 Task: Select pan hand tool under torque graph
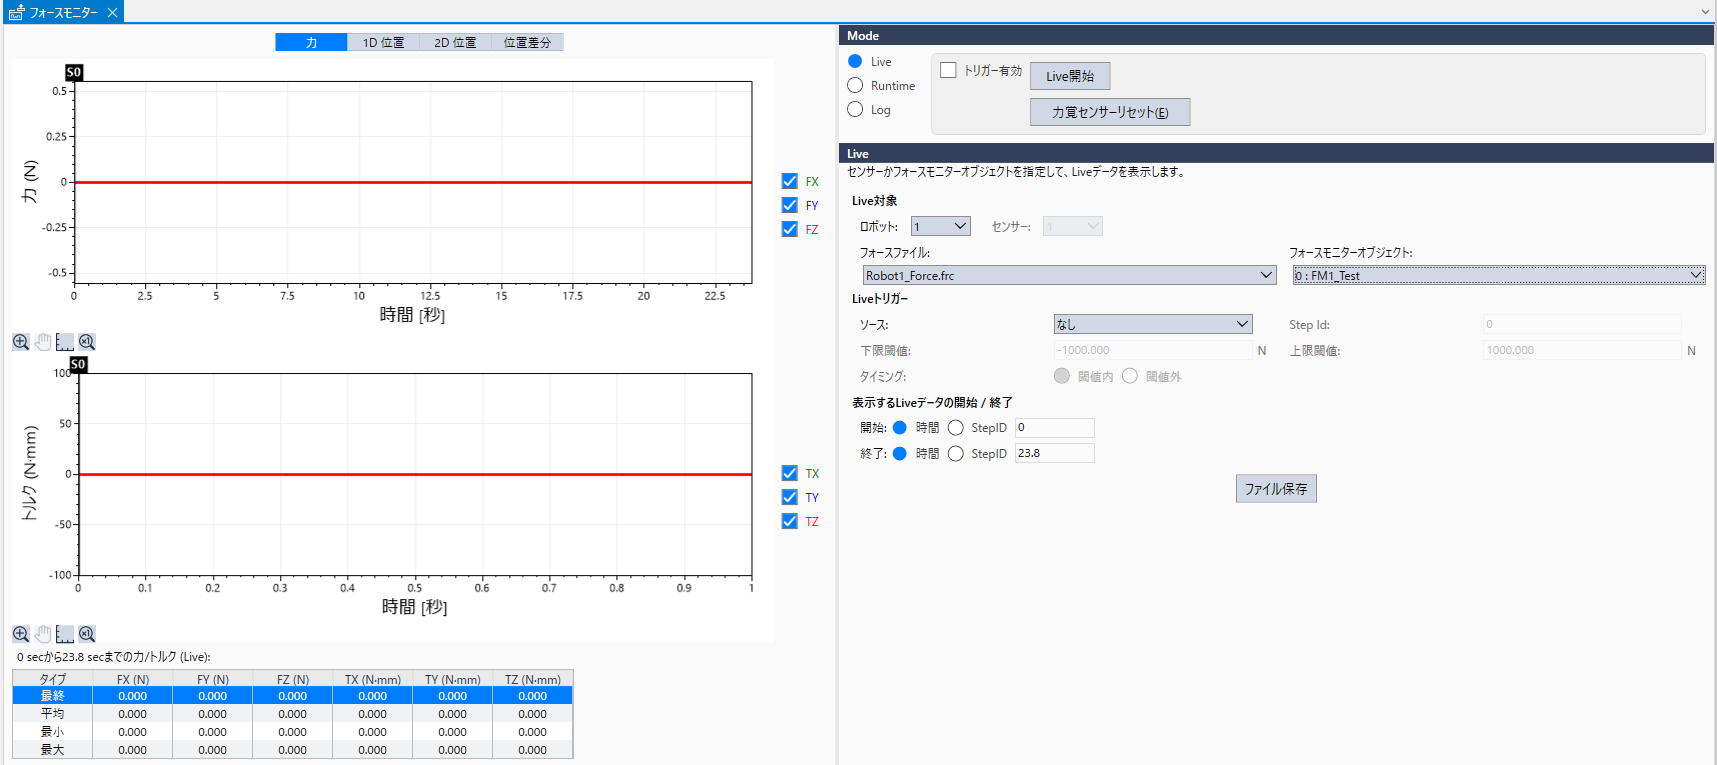pyautogui.click(x=43, y=634)
